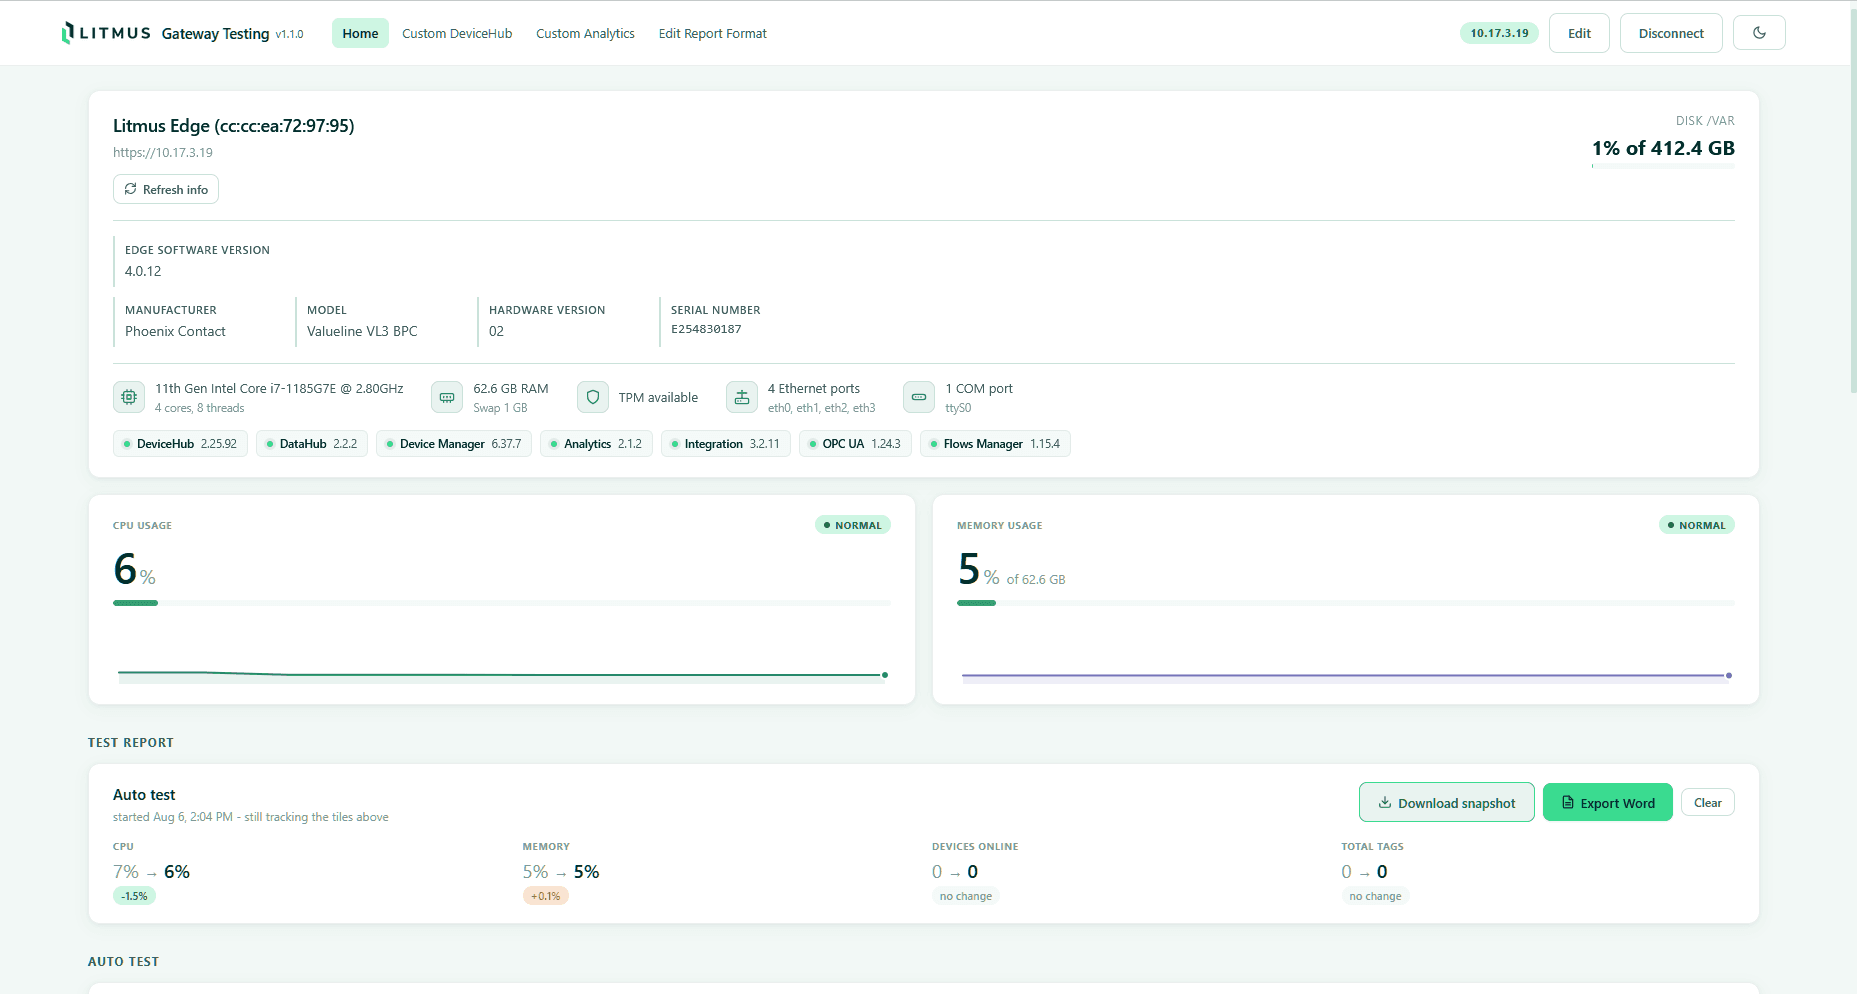Image resolution: width=1857 pixels, height=994 pixels.
Task: Click the edge software version 4.0.12
Action: (143, 271)
